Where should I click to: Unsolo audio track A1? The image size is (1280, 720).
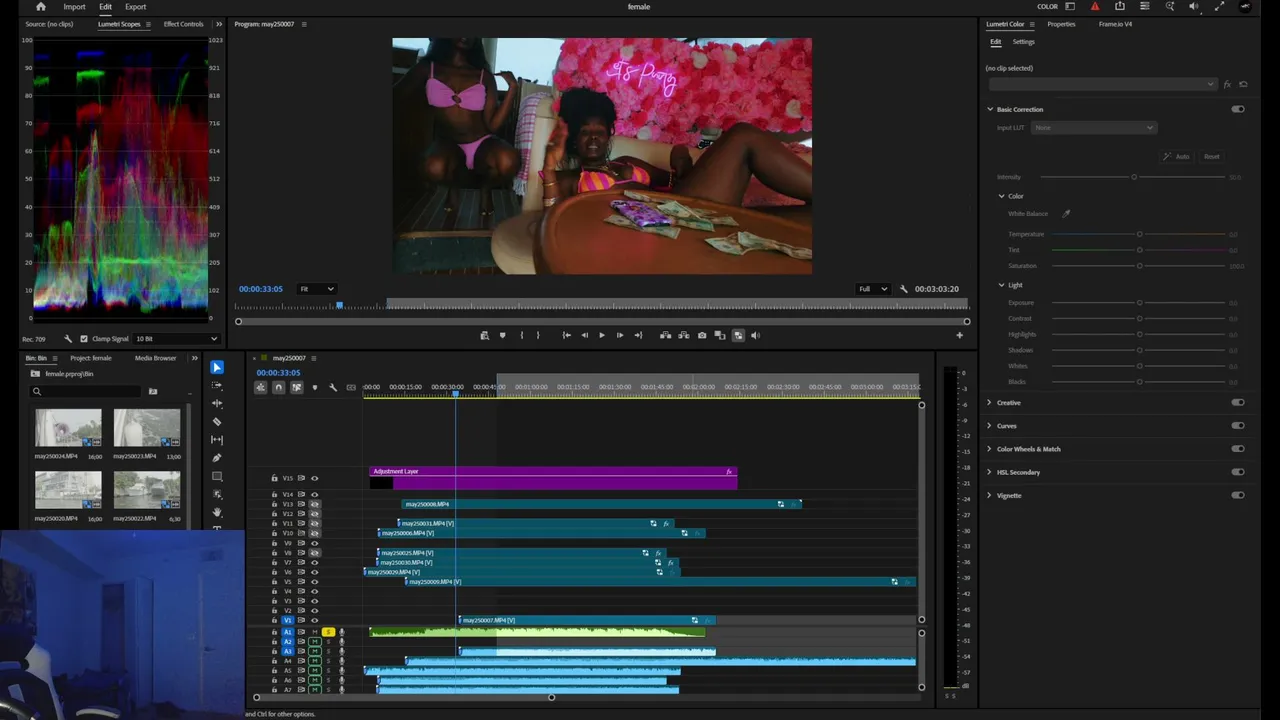[x=327, y=632]
